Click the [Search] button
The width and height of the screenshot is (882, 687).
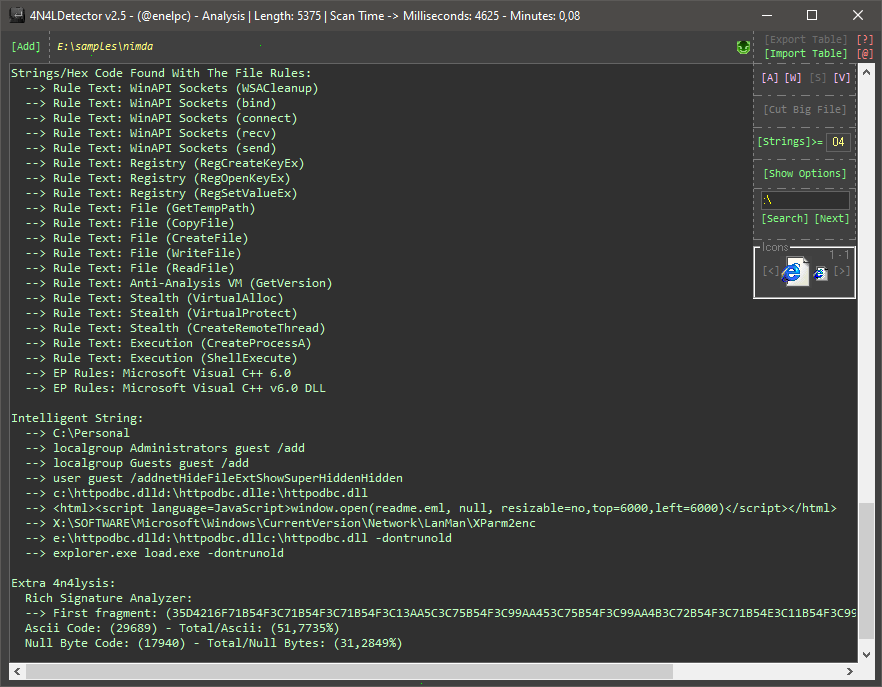[x=785, y=219]
